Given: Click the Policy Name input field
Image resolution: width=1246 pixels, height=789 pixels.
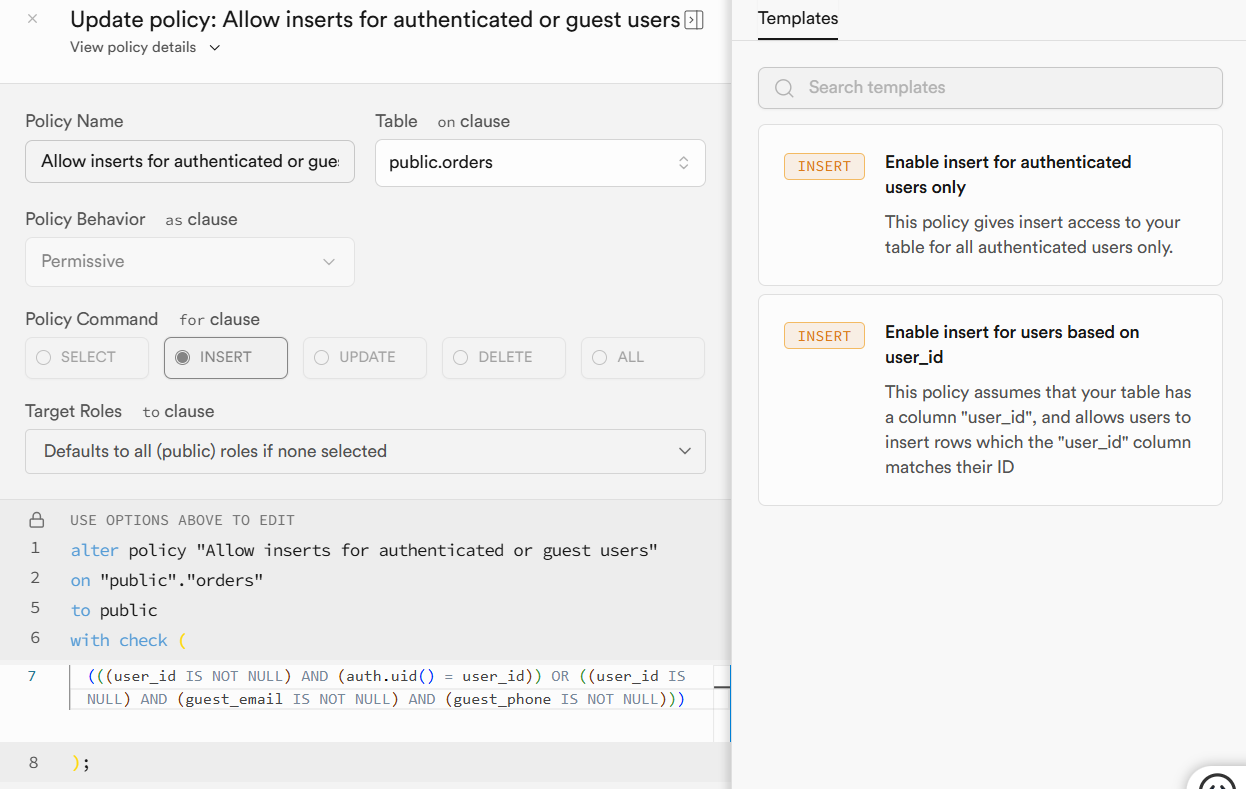Looking at the screenshot, I should 190,162.
